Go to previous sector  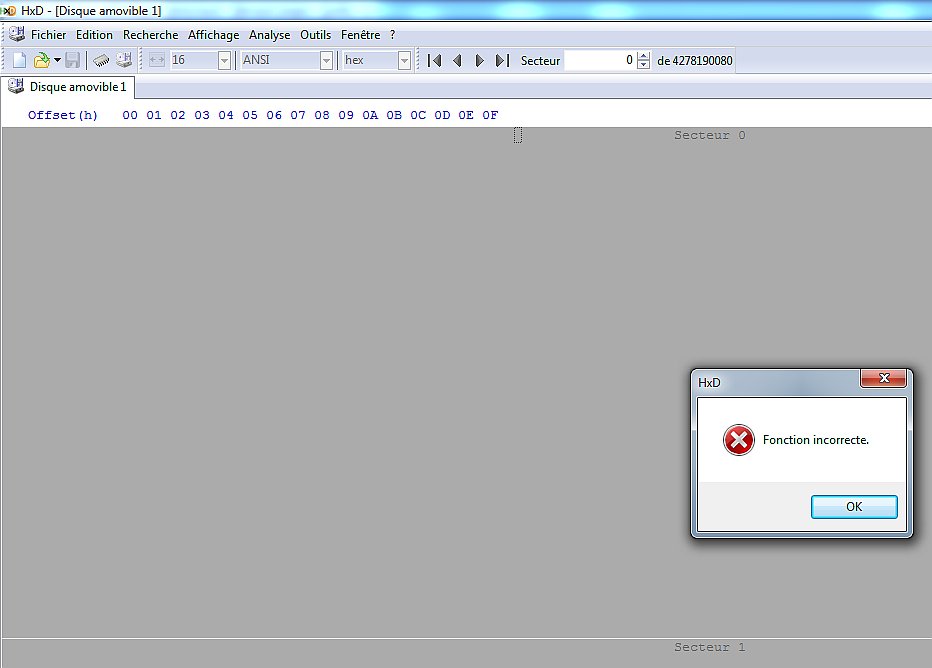pyautogui.click(x=457, y=61)
